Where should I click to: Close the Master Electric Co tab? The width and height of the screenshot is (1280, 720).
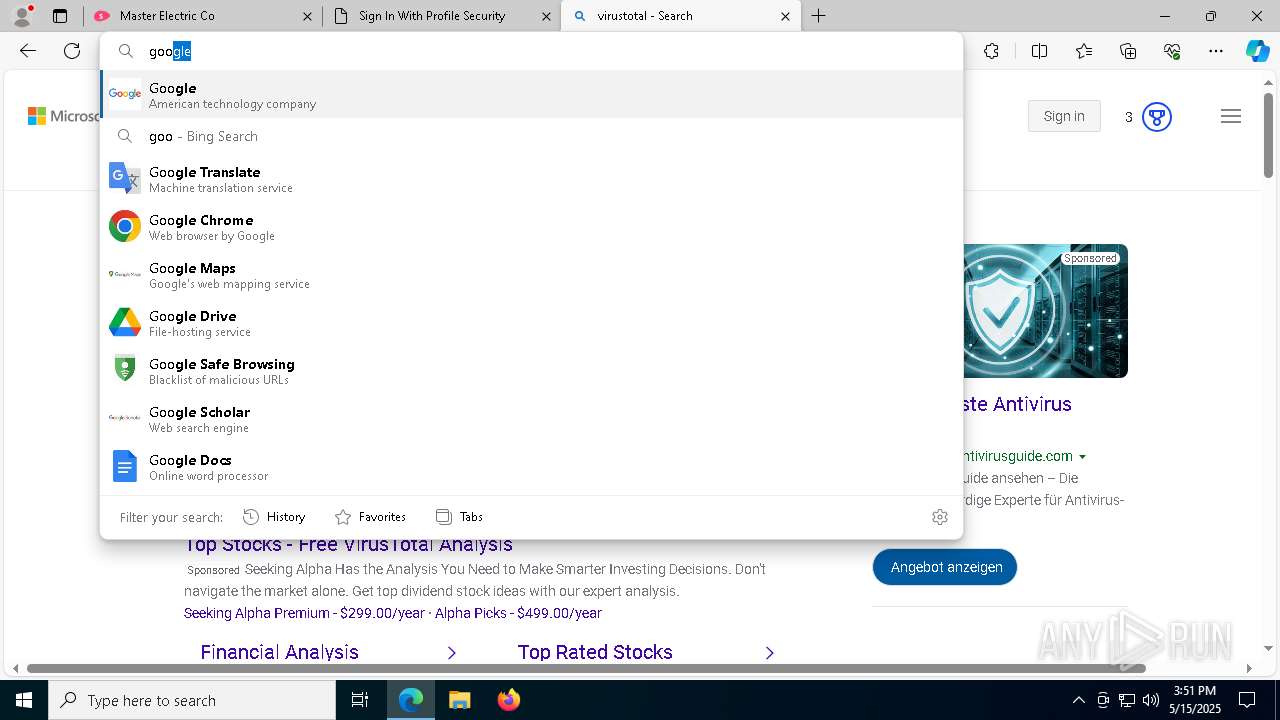click(x=307, y=16)
